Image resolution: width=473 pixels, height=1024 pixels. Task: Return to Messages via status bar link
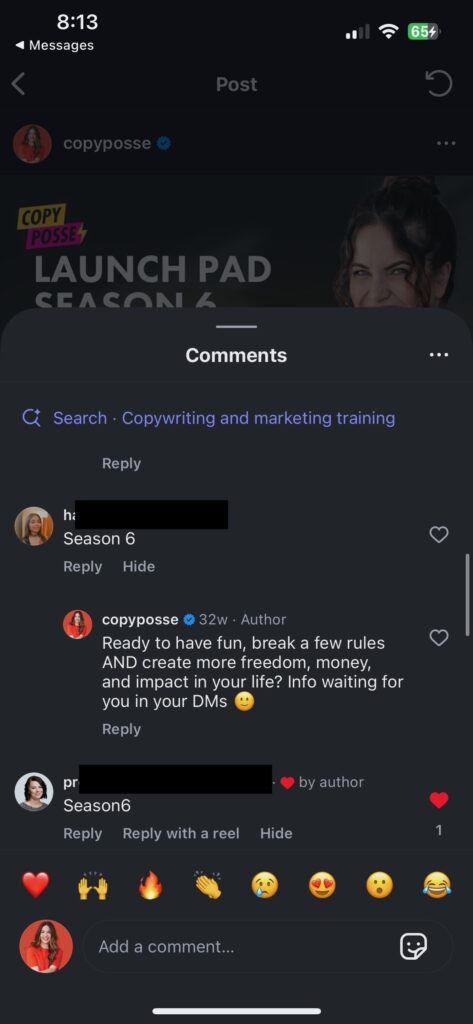coord(55,45)
